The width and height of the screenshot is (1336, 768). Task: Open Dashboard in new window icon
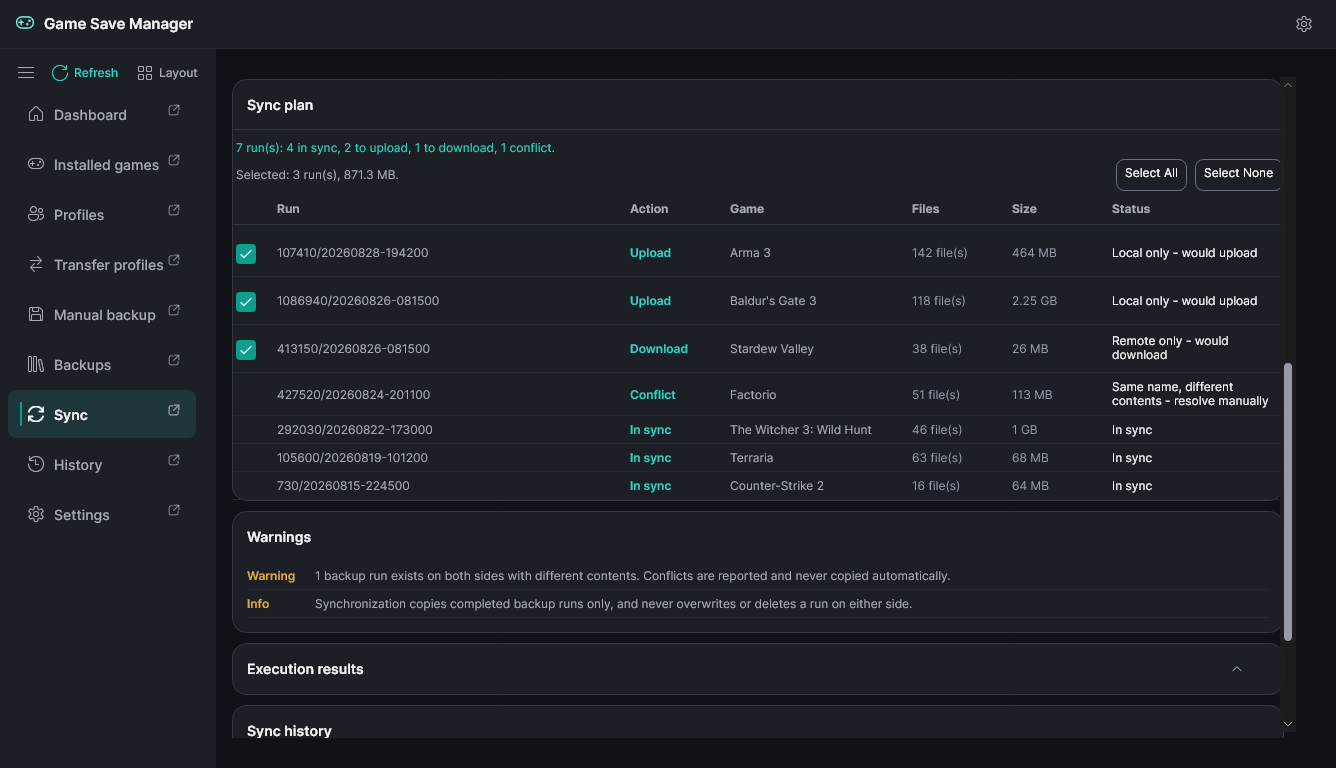tap(174, 110)
